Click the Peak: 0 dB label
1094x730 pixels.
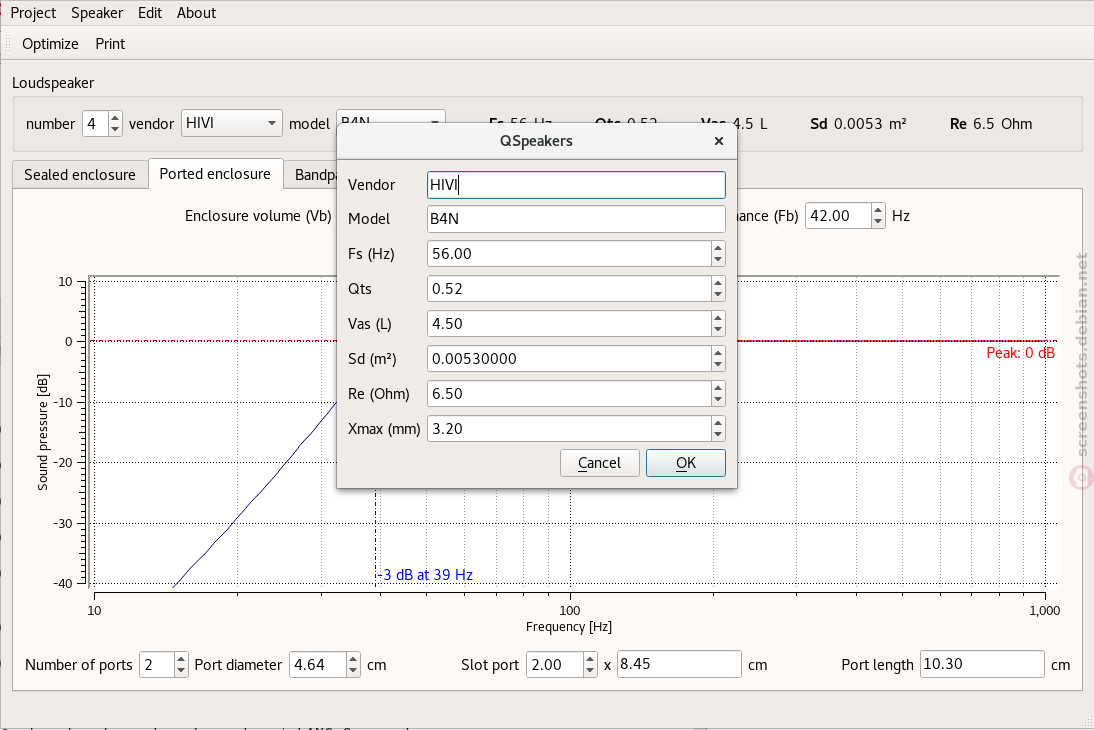[1020, 353]
